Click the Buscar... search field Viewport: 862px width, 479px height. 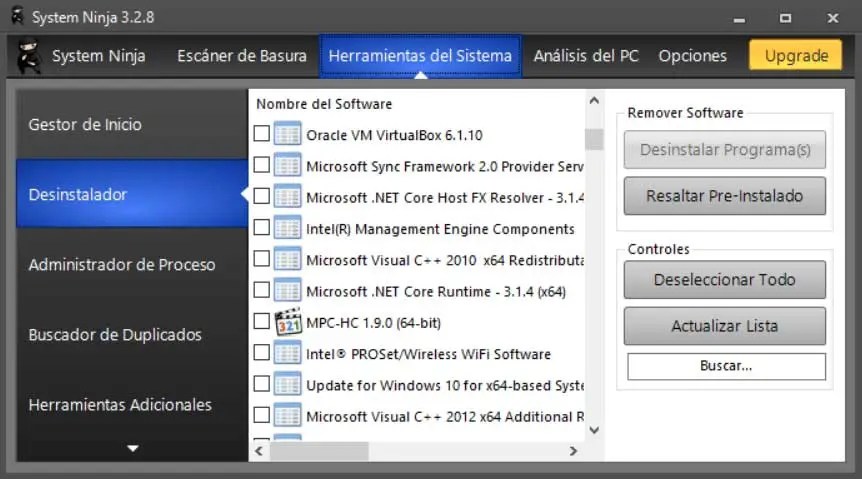click(x=726, y=366)
